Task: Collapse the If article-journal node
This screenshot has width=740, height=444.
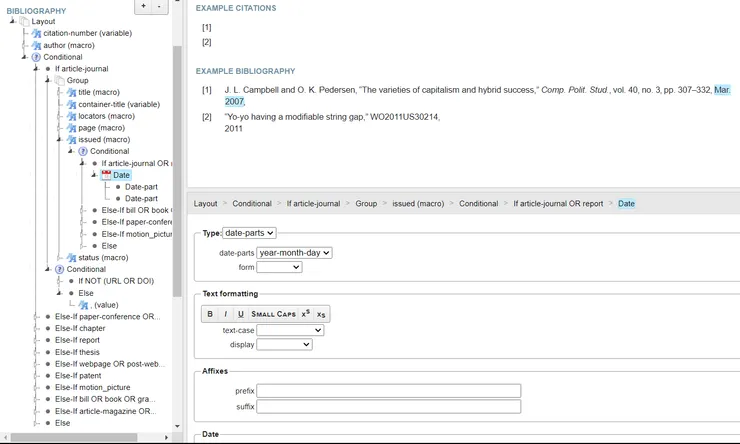Action: pos(36,68)
